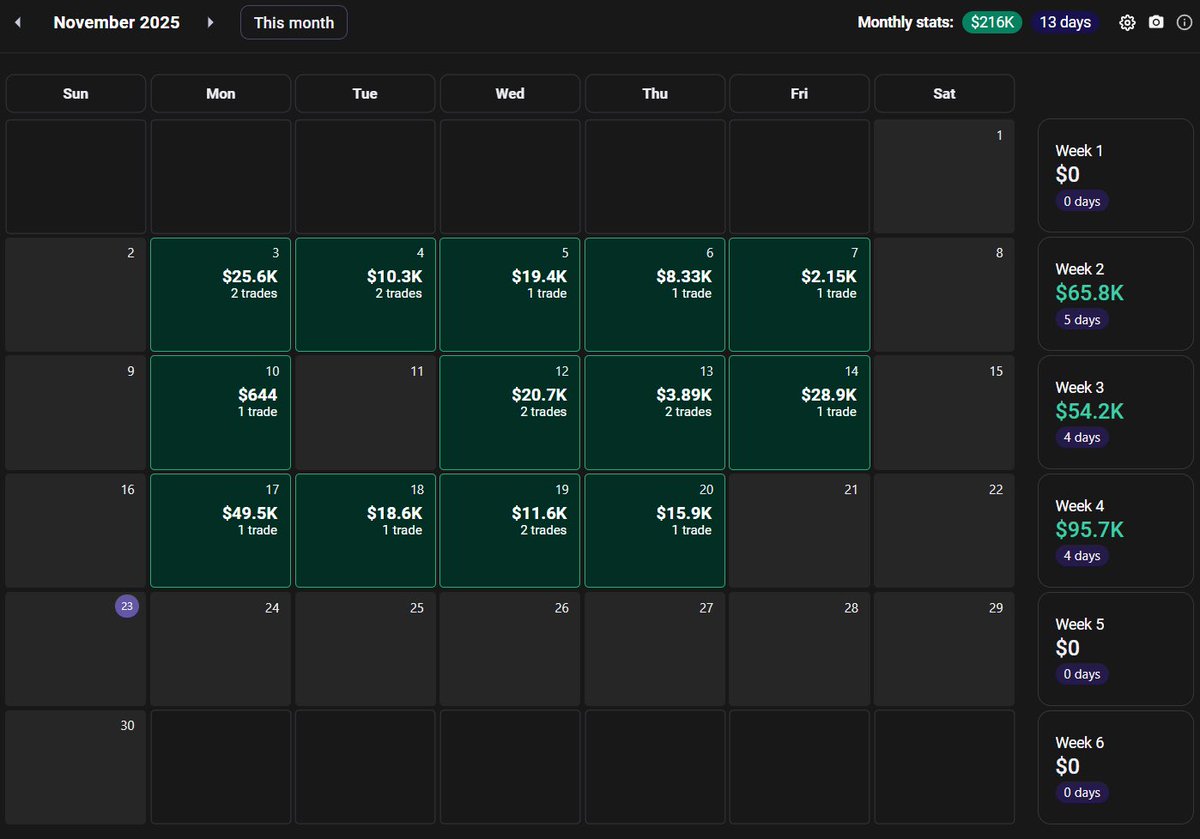The height and width of the screenshot is (839, 1200).
Task: Select the empty November 11 cell
Action: pyautogui.click(x=365, y=412)
